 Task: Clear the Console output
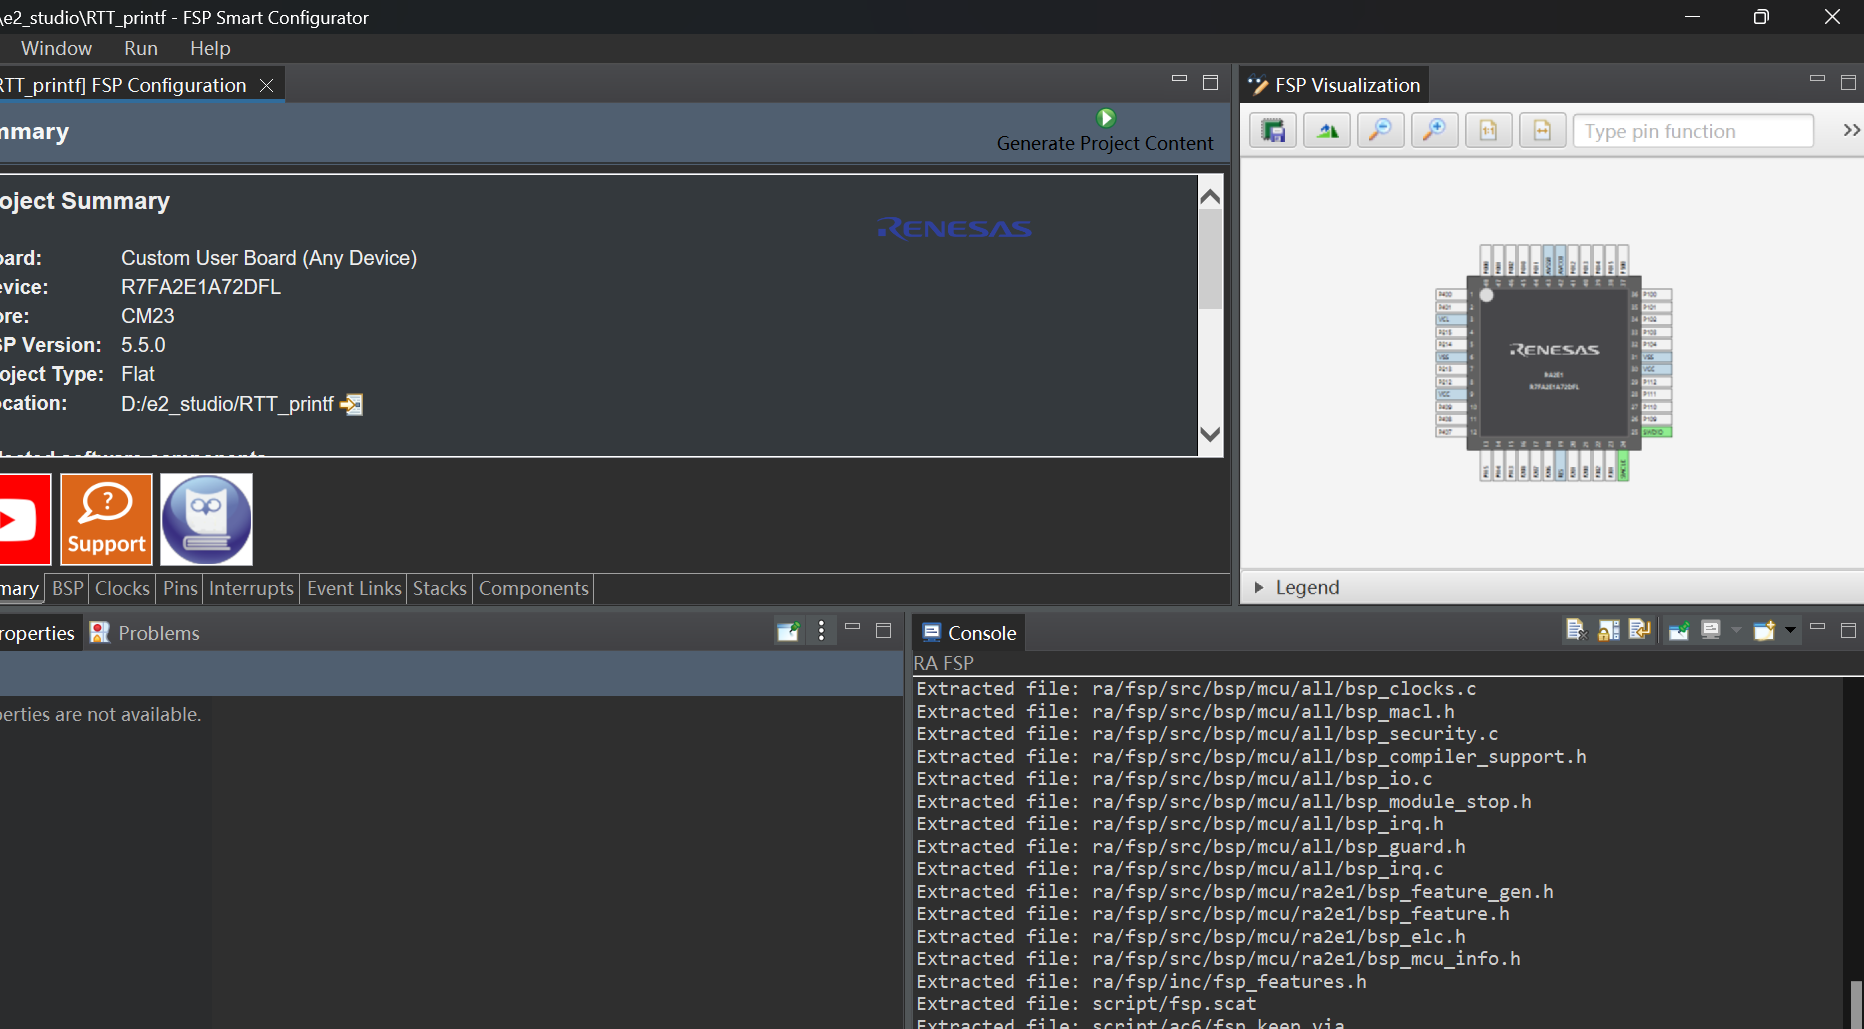tap(1576, 630)
